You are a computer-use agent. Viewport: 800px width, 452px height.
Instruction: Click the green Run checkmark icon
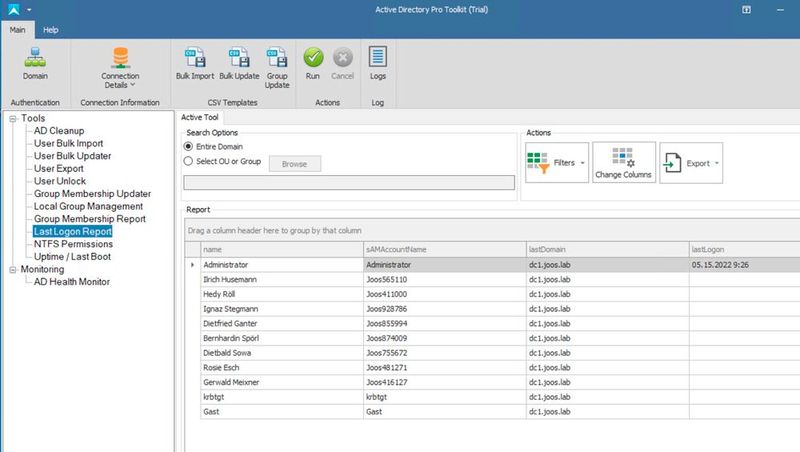pos(313,57)
